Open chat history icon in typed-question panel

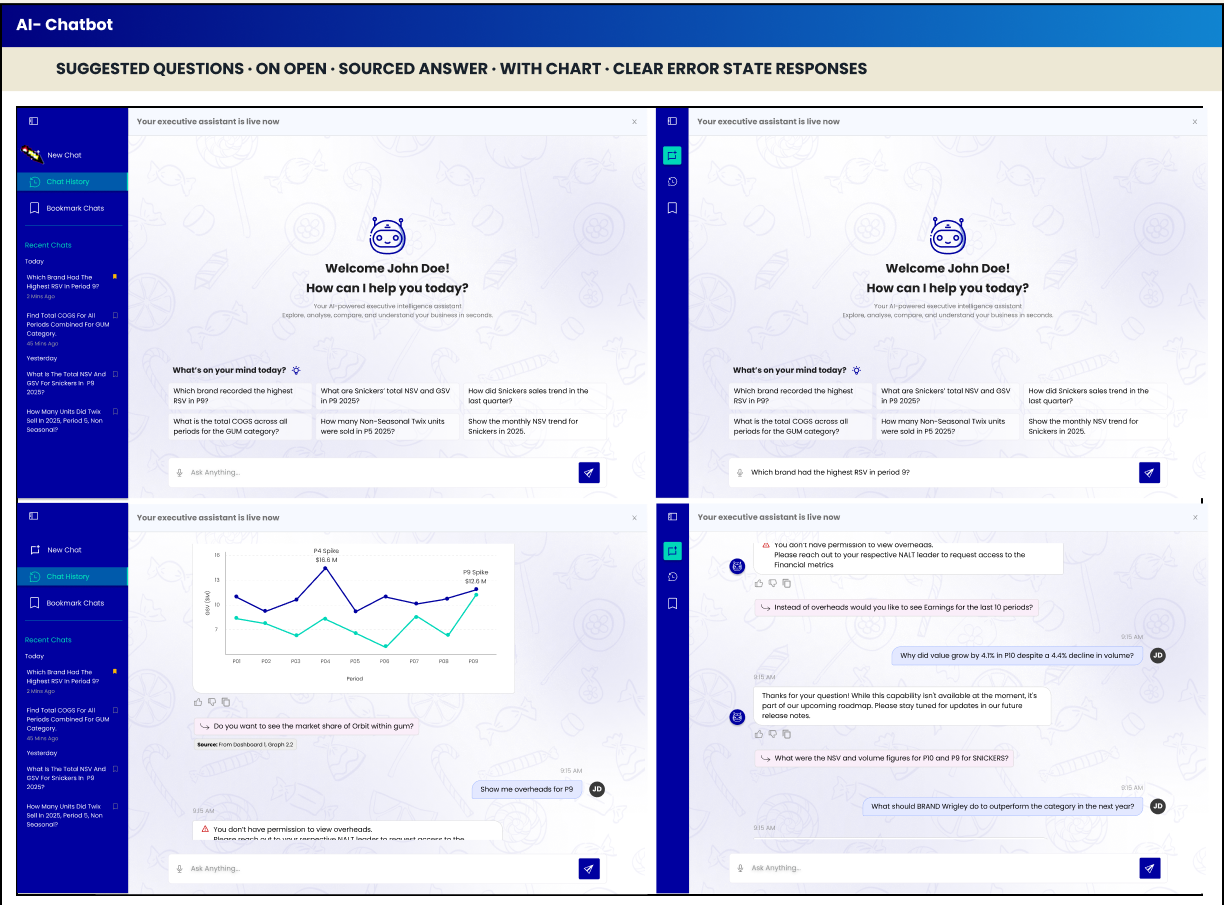click(672, 182)
